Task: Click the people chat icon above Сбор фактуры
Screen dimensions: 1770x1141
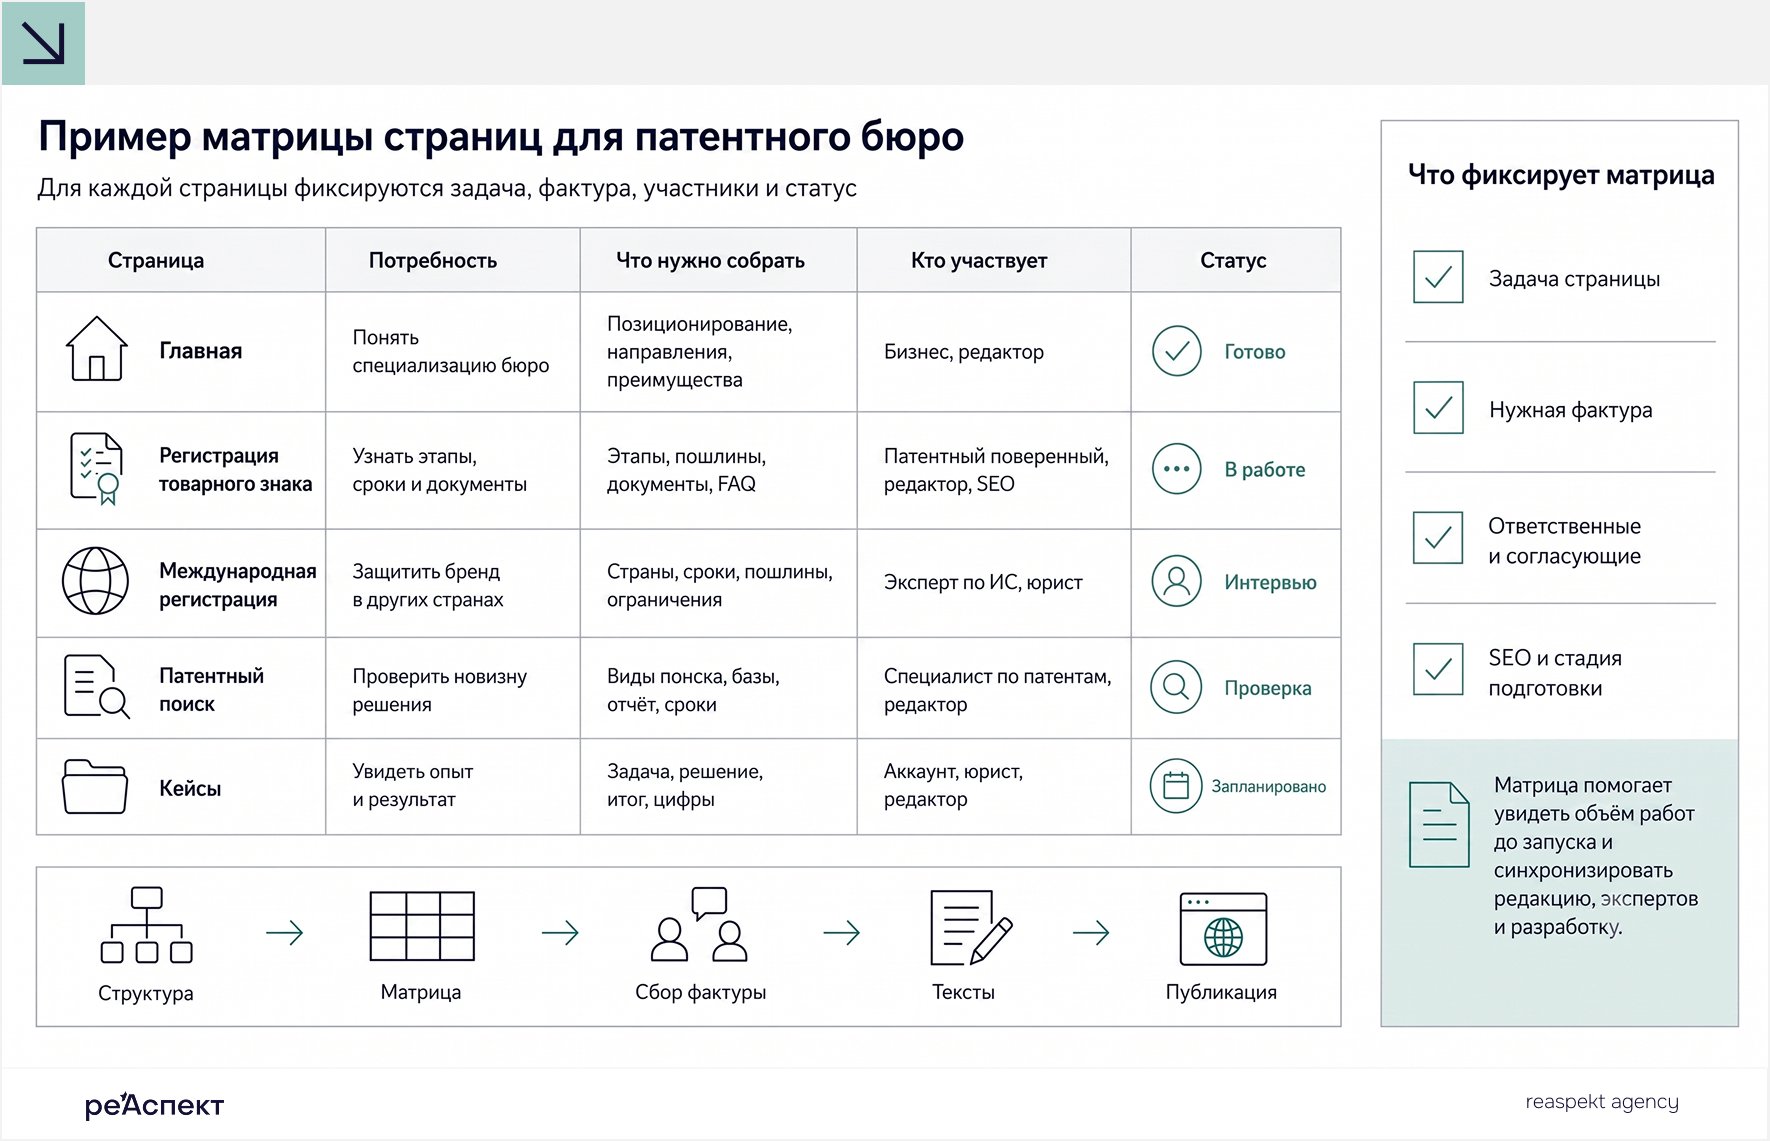Action: click(x=700, y=924)
